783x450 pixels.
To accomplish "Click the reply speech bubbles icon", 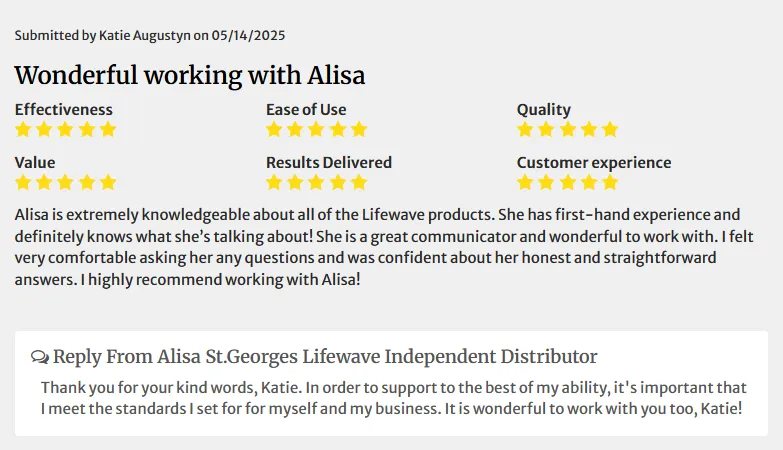I will tap(40, 357).
